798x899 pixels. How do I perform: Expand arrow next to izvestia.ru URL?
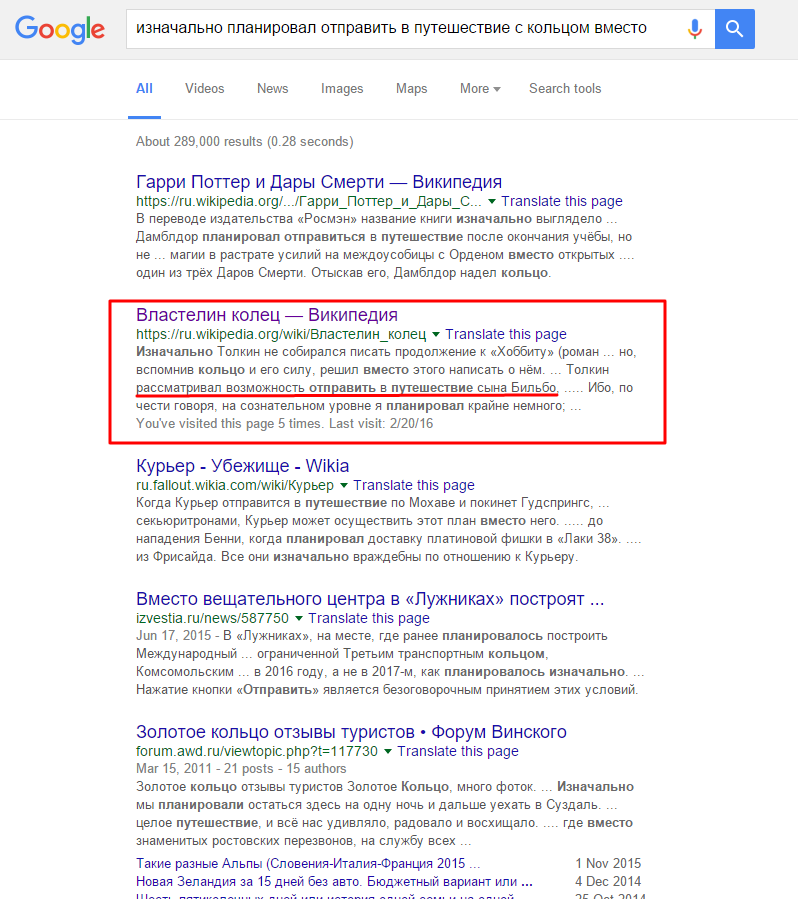pyautogui.click(x=299, y=618)
